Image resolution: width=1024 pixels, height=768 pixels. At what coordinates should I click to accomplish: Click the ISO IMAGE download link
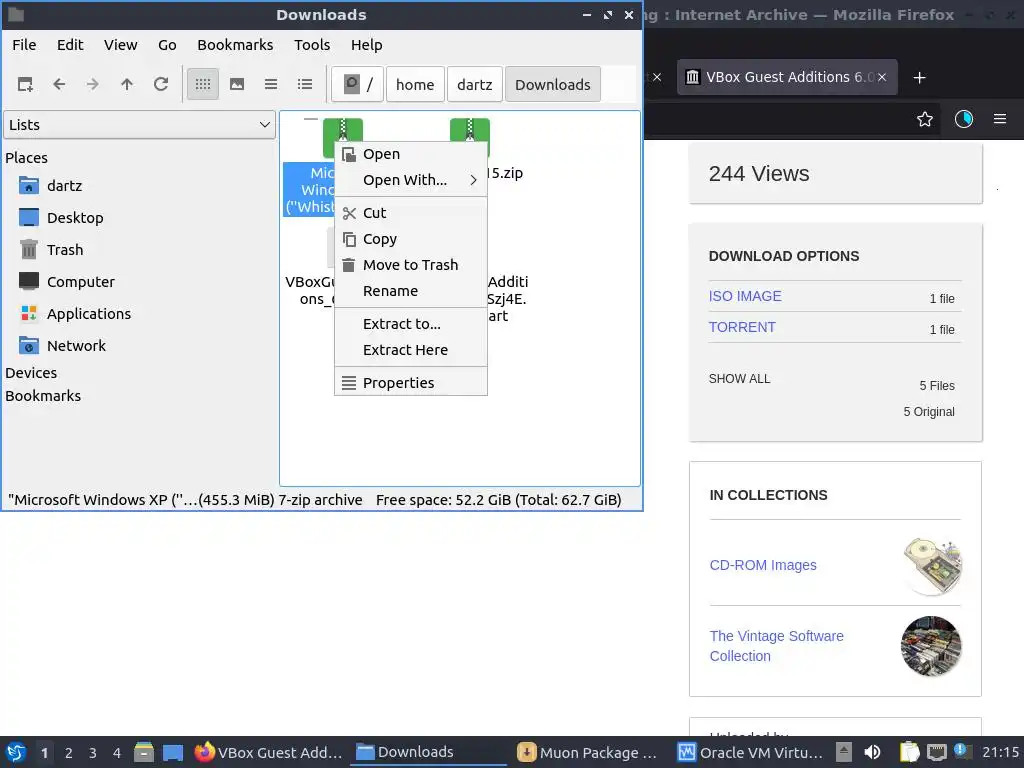745,296
